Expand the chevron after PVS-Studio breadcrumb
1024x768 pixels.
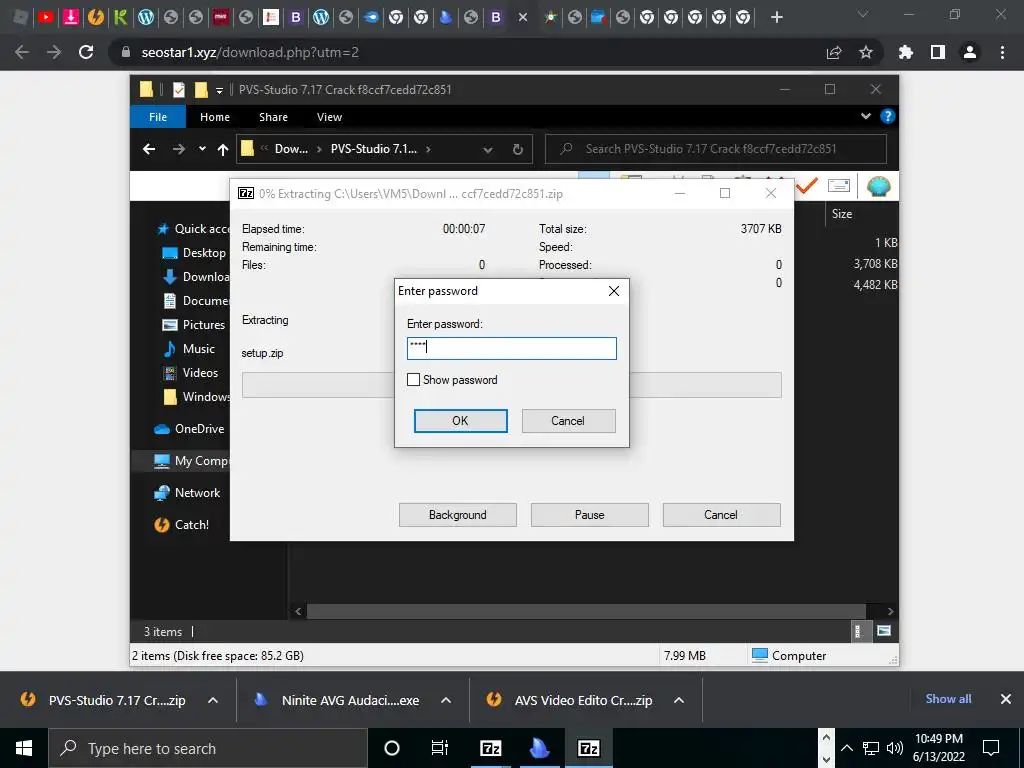pos(428,149)
